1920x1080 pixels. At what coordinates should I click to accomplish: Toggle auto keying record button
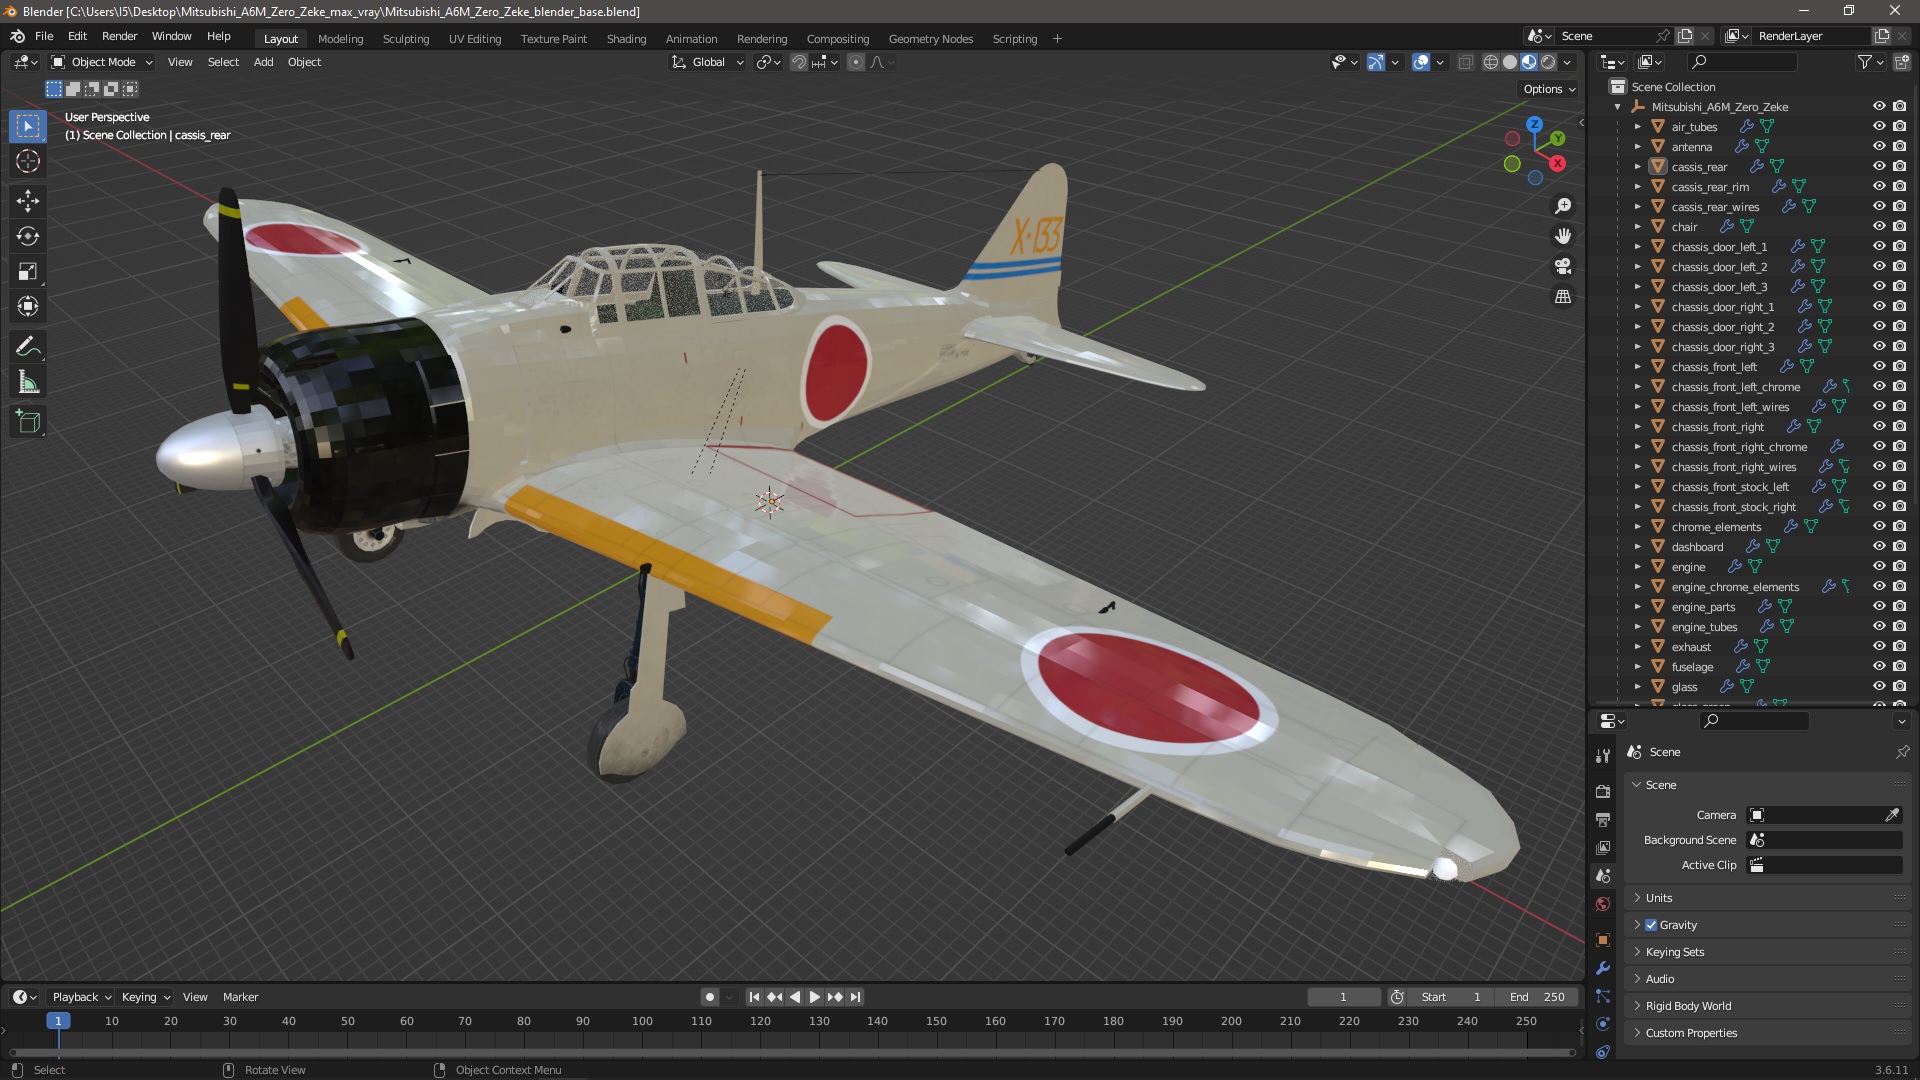[x=709, y=997]
